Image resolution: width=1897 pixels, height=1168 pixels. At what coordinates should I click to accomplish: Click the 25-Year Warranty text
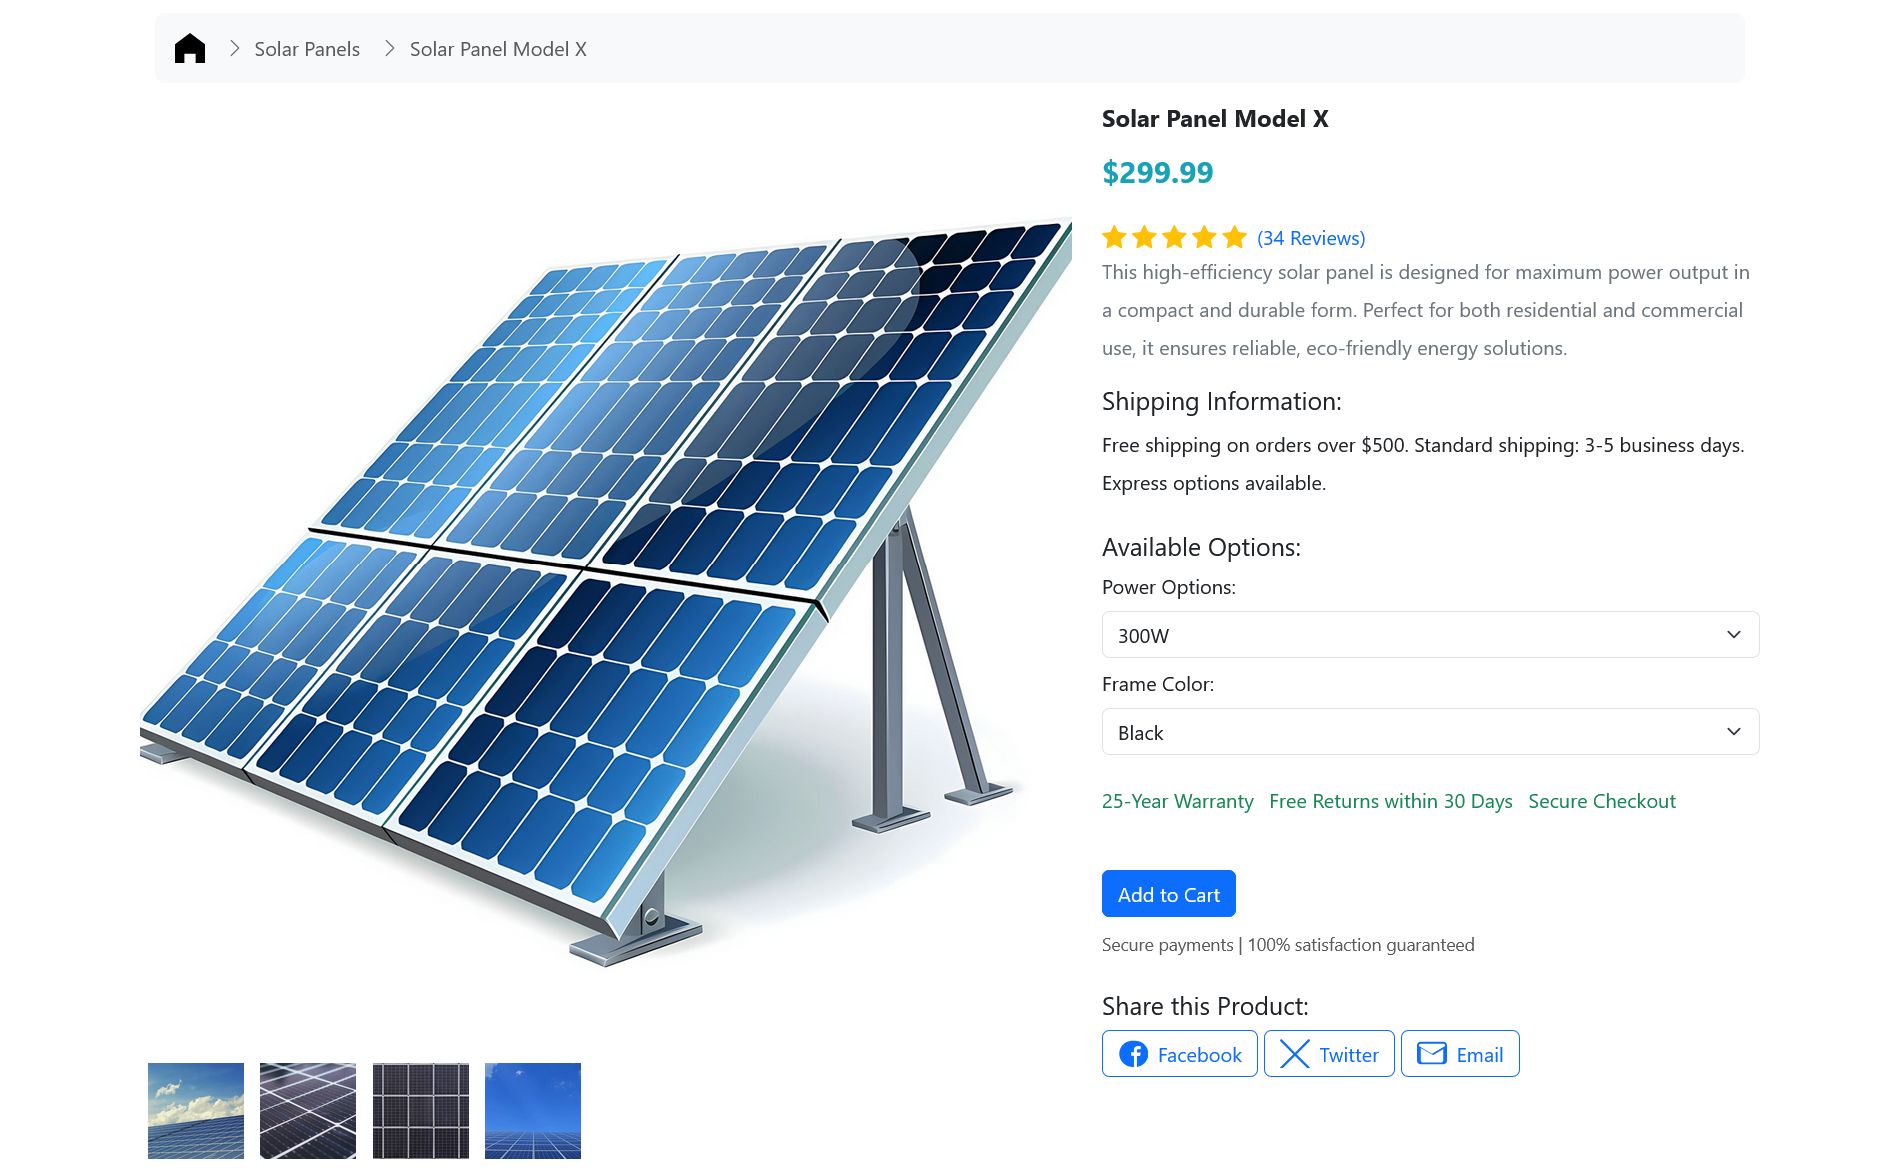(1177, 801)
